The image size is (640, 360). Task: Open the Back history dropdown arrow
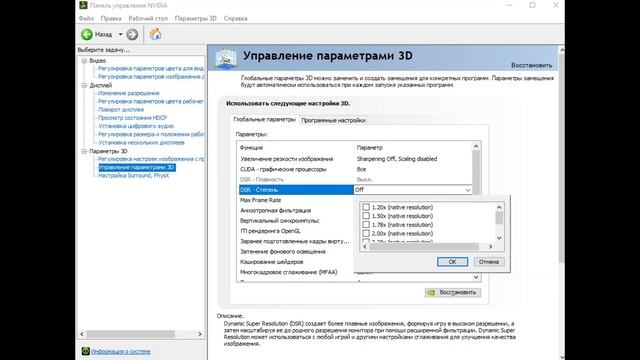coord(120,35)
